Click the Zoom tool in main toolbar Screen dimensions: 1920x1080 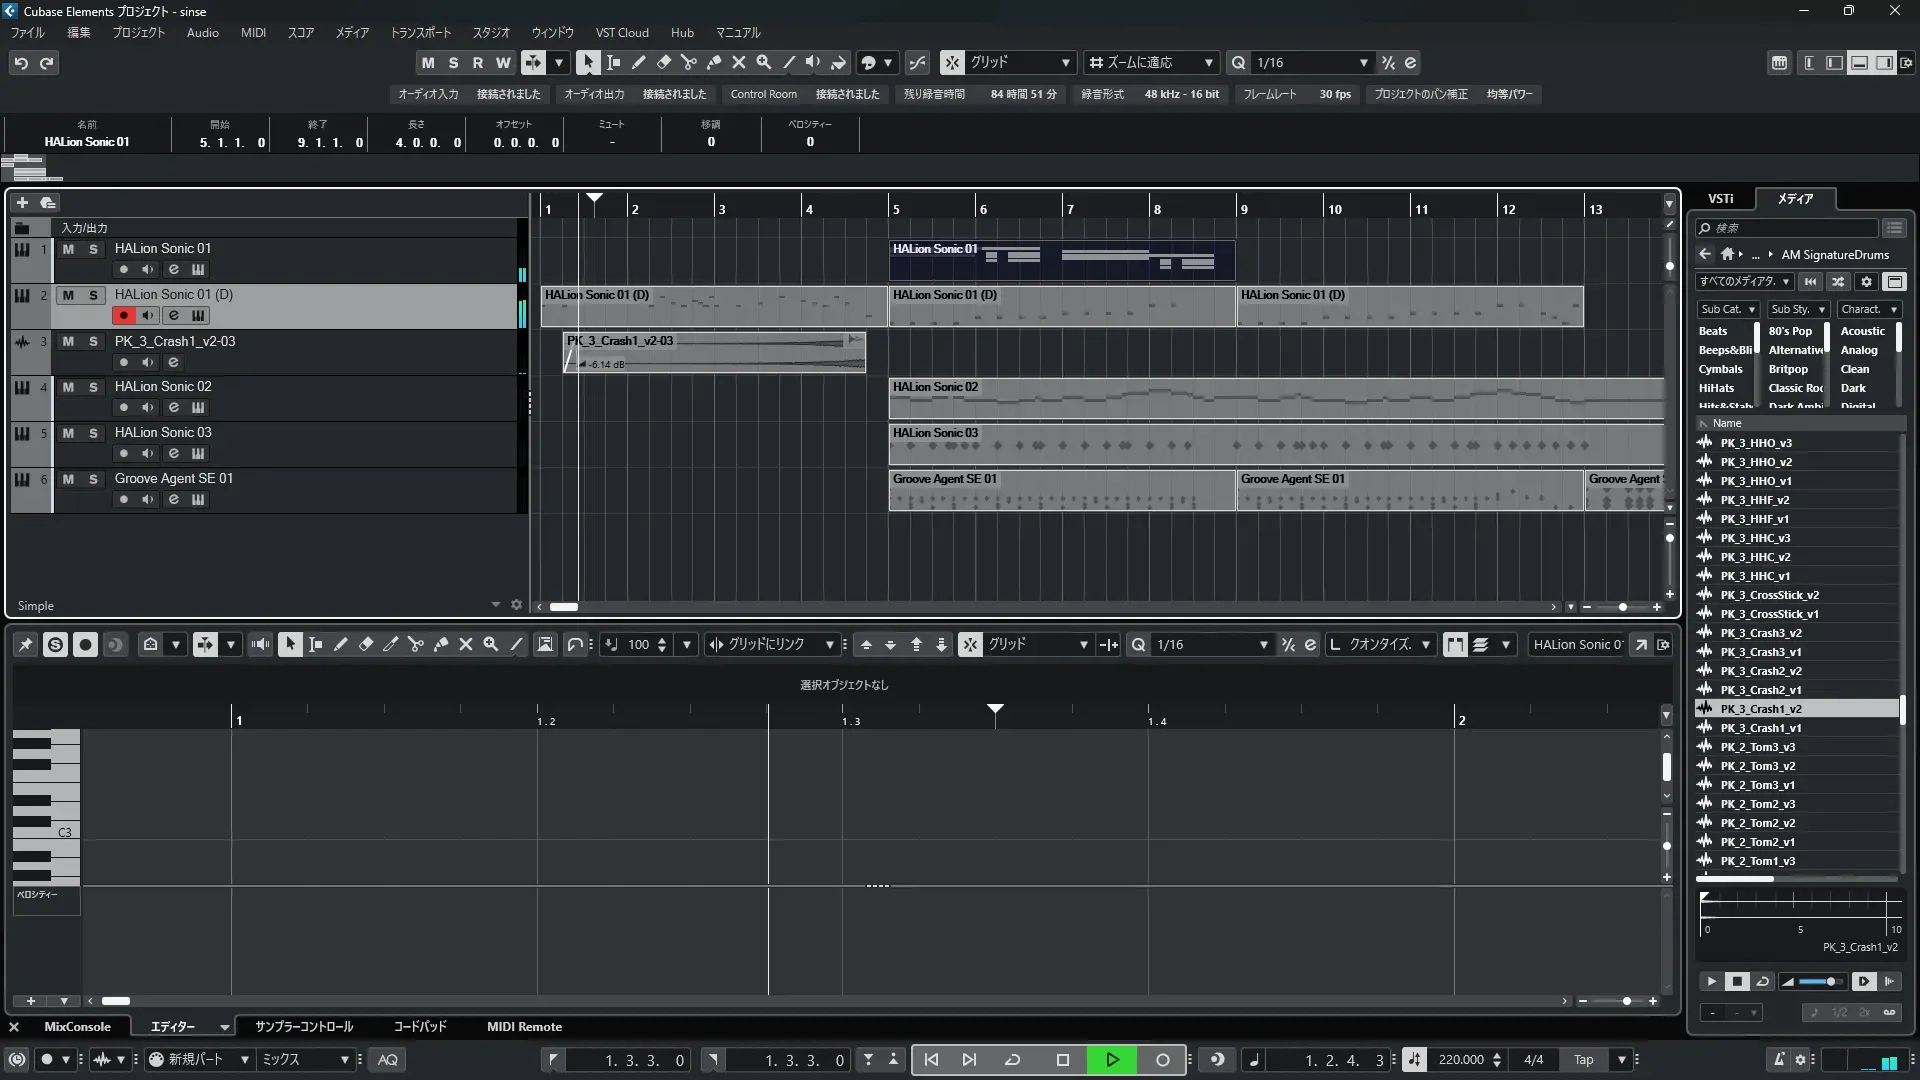(x=764, y=62)
